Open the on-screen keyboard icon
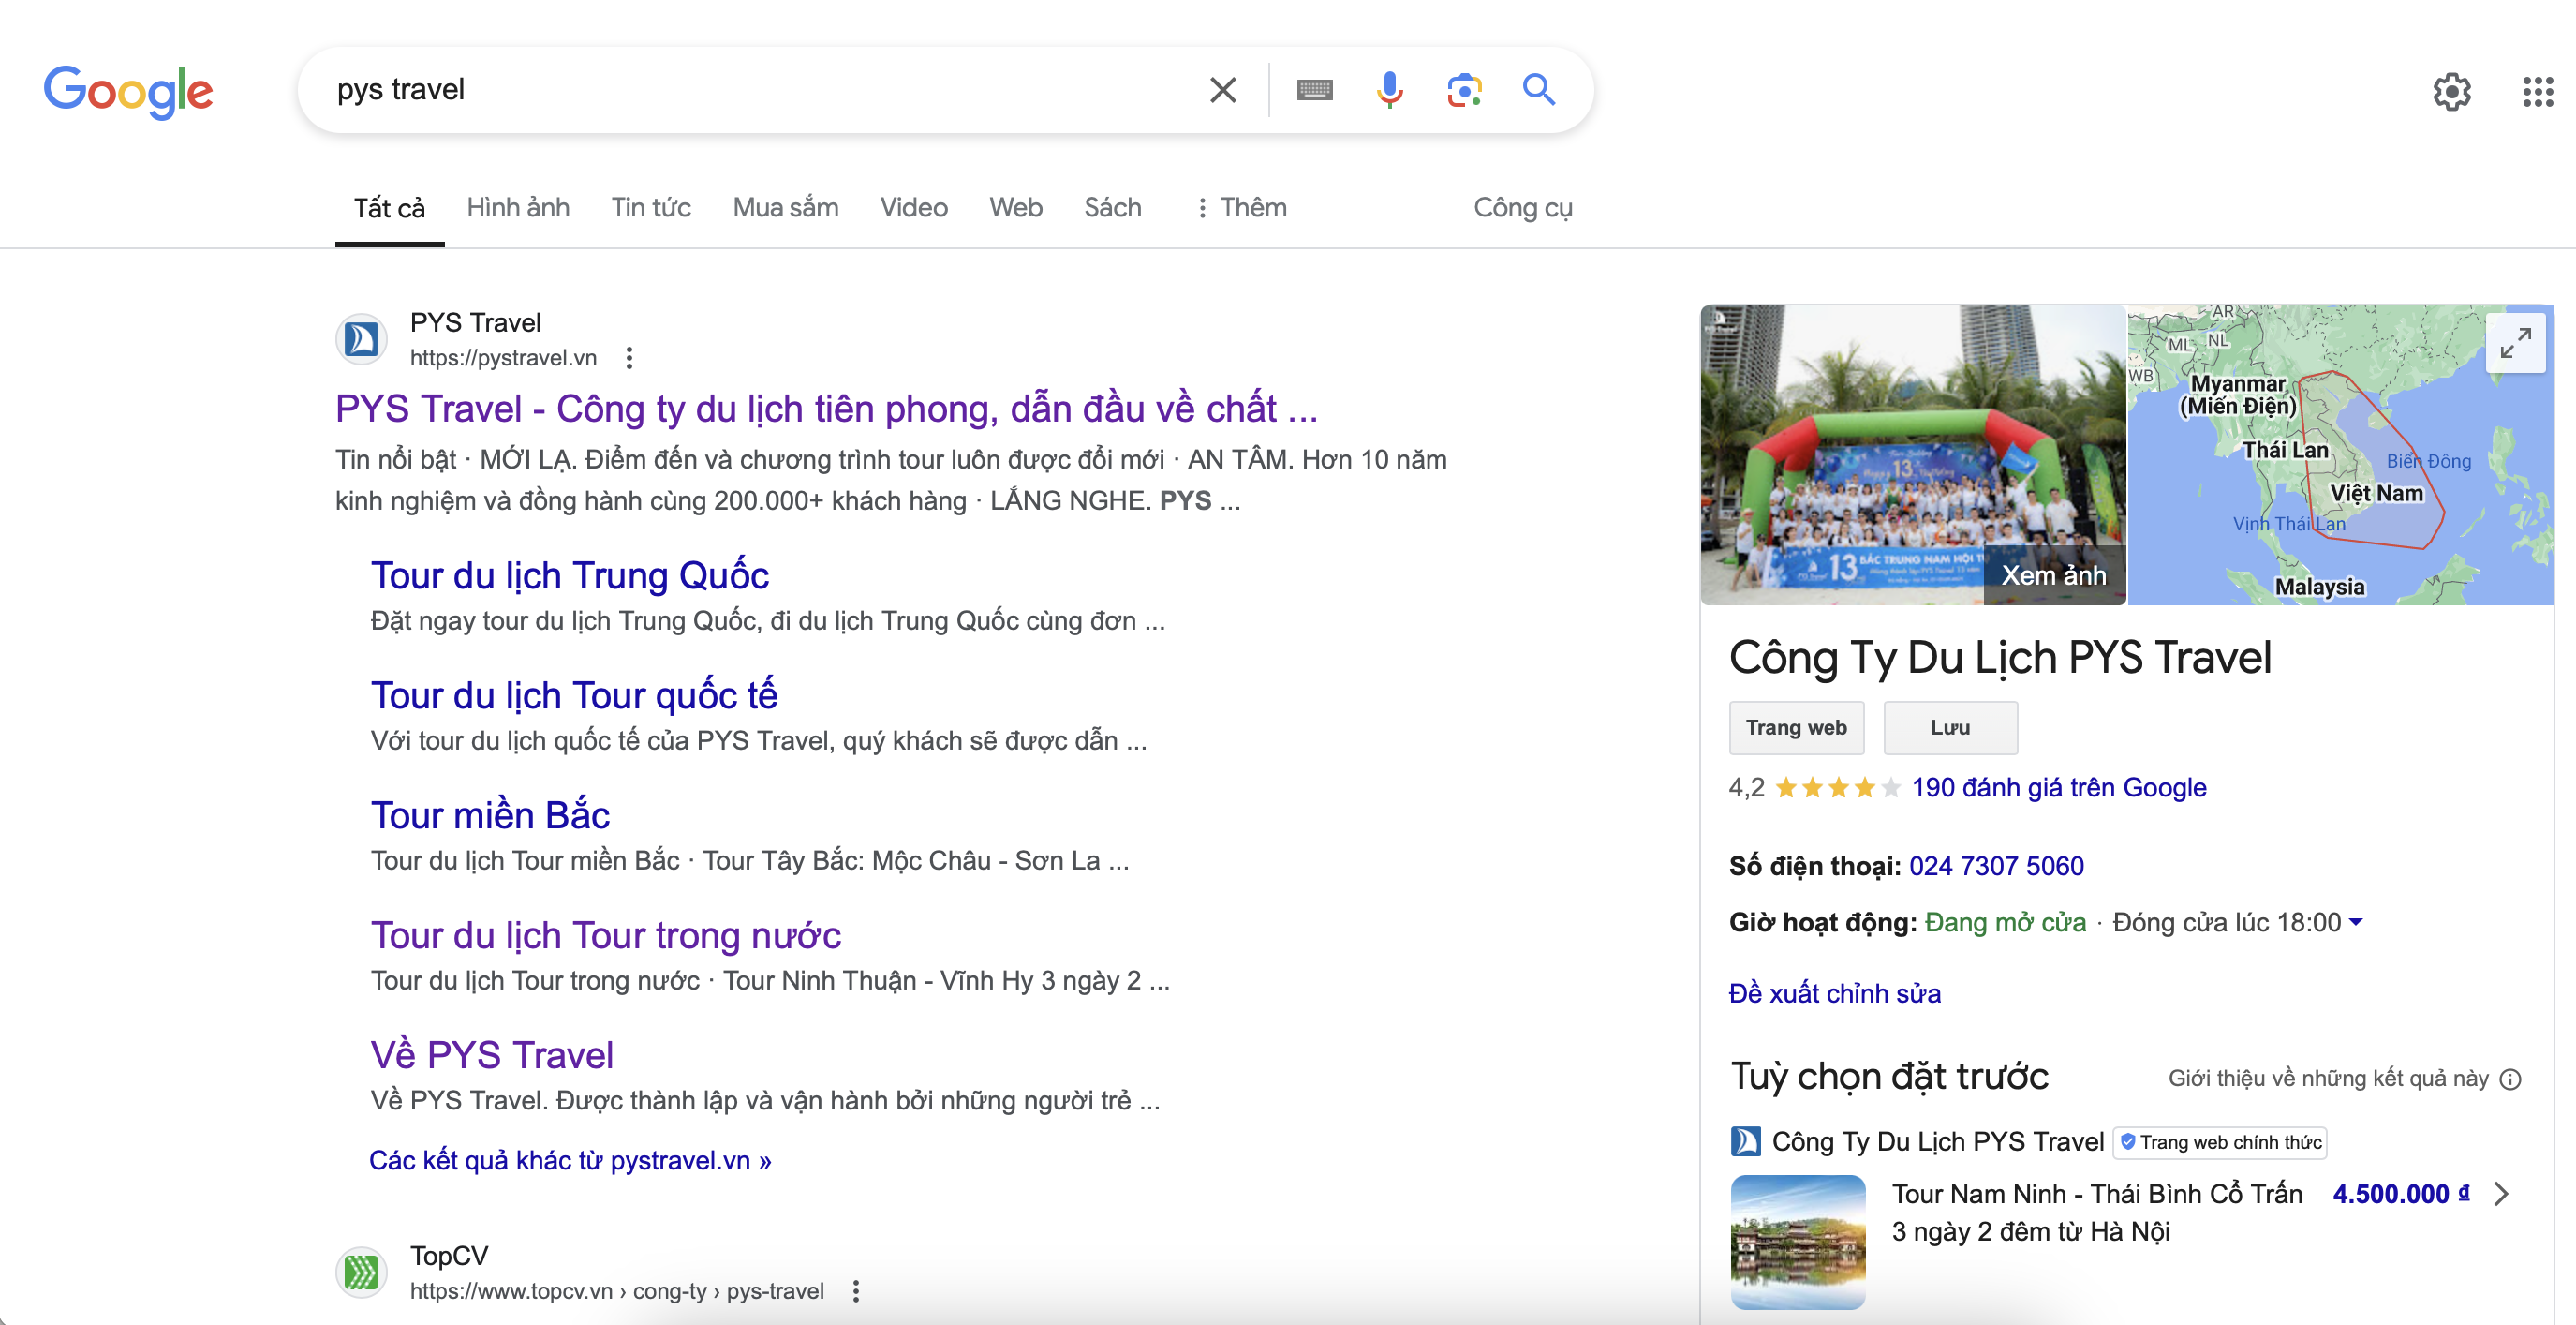This screenshot has height=1325, width=2576. (1314, 90)
